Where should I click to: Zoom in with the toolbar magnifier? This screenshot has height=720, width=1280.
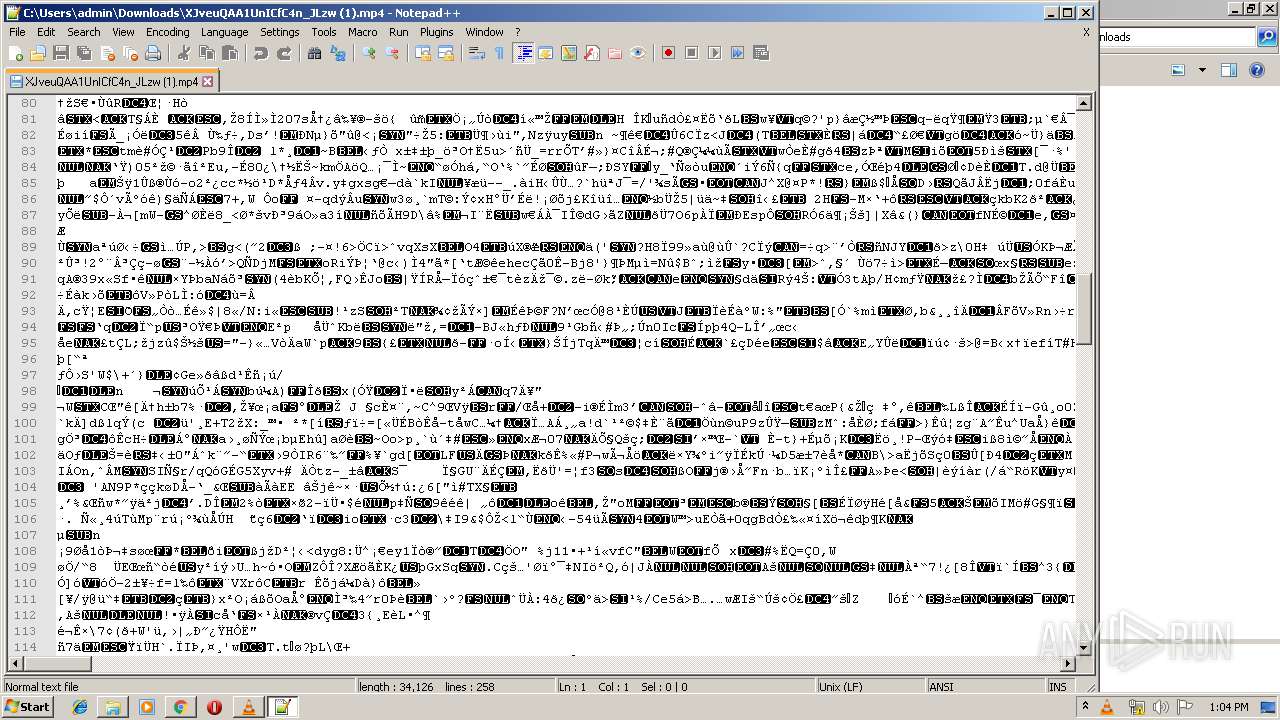368,53
